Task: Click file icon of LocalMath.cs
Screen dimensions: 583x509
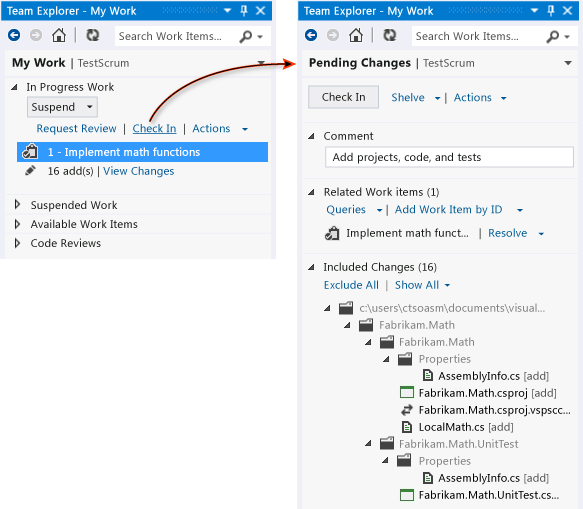Action: [407, 427]
